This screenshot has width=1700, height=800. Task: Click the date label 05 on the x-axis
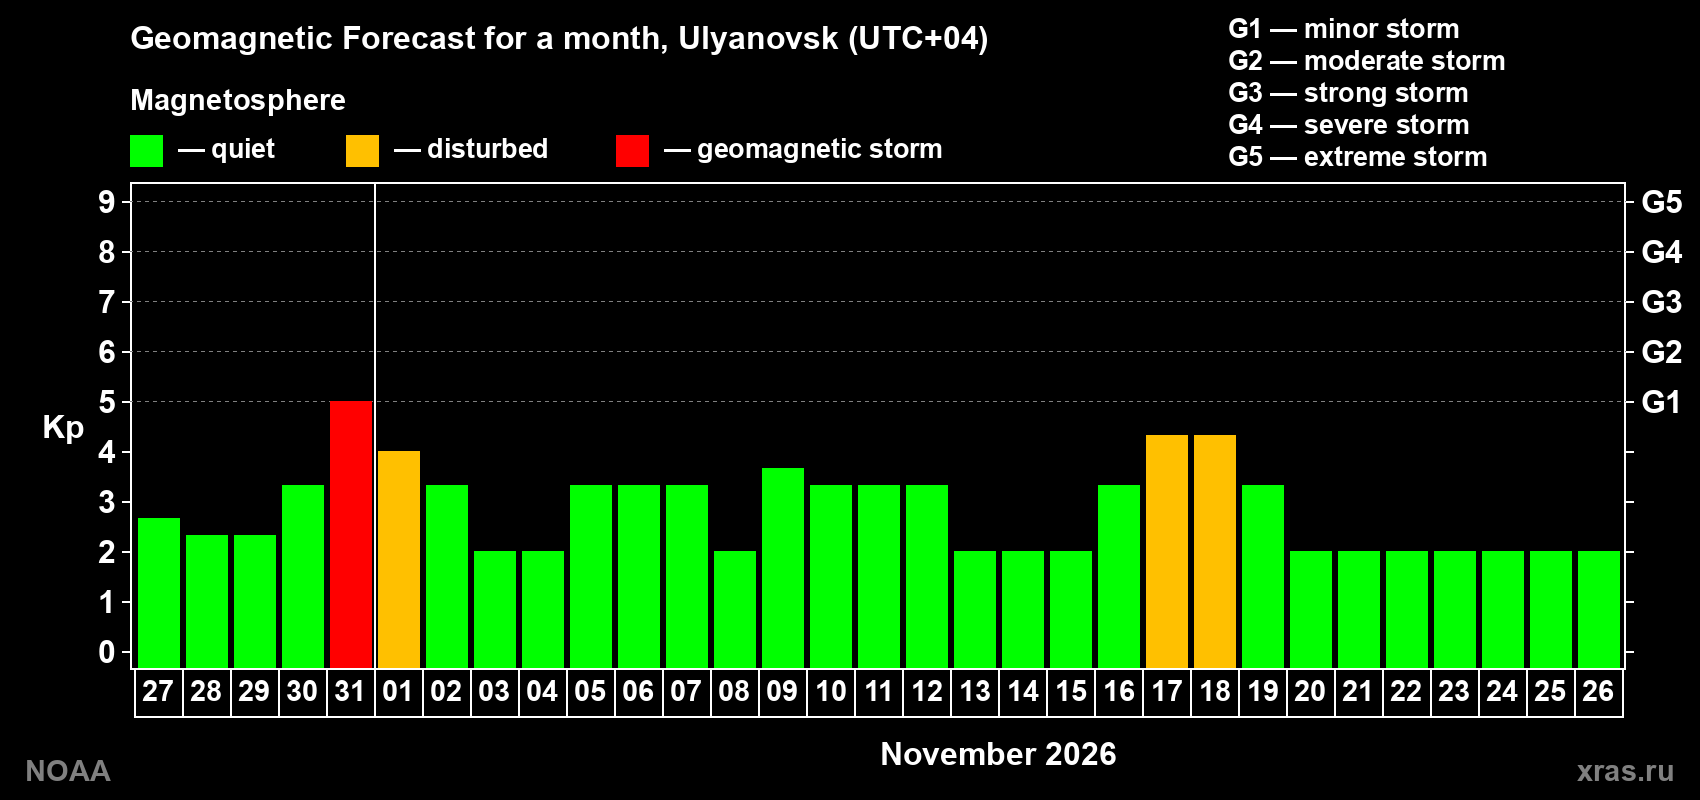[590, 691]
